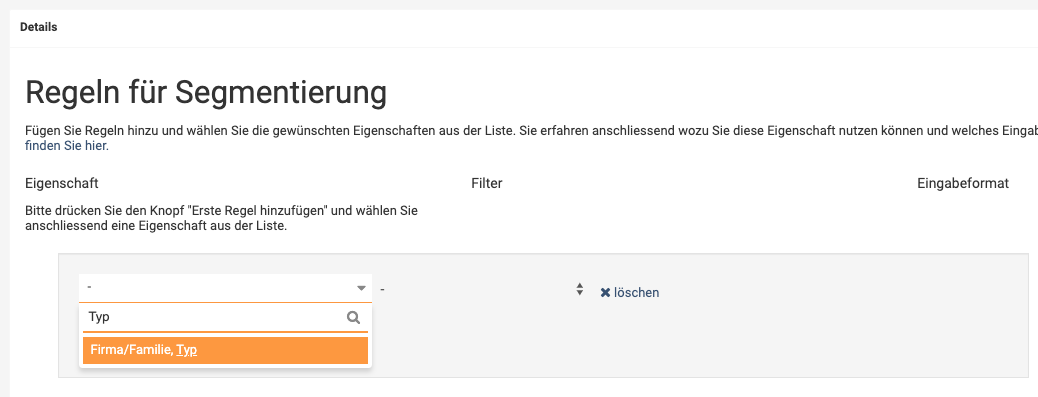Click the Filter column header
This screenshot has height=397, width=1038.
(x=487, y=183)
